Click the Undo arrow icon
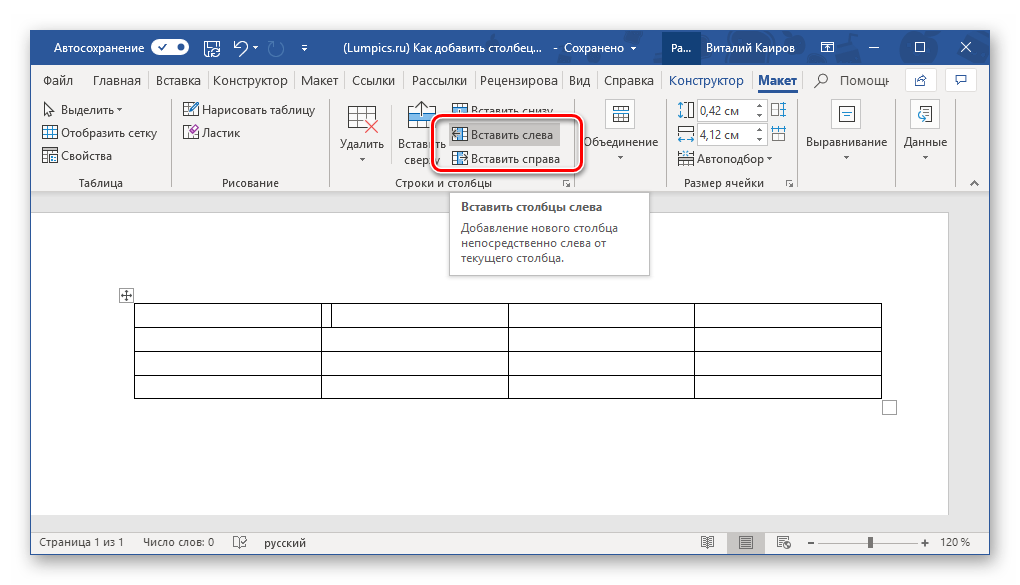 pyautogui.click(x=240, y=47)
